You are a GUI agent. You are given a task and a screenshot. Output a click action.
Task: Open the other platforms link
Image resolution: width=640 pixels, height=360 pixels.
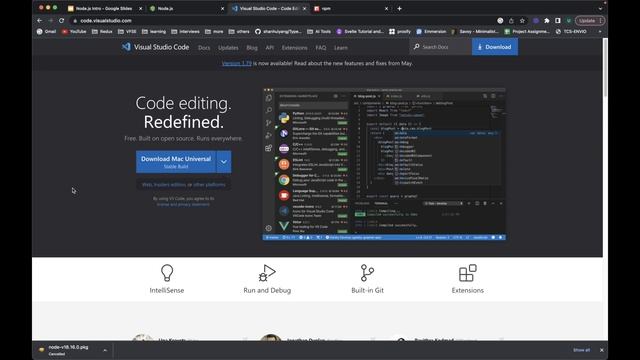click(209, 185)
